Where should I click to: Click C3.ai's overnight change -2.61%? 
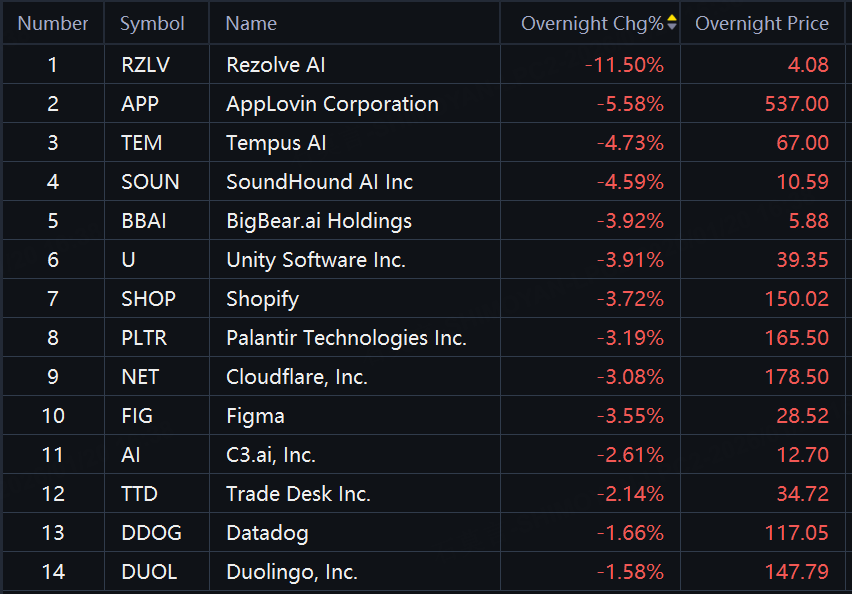click(x=630, y=455)
